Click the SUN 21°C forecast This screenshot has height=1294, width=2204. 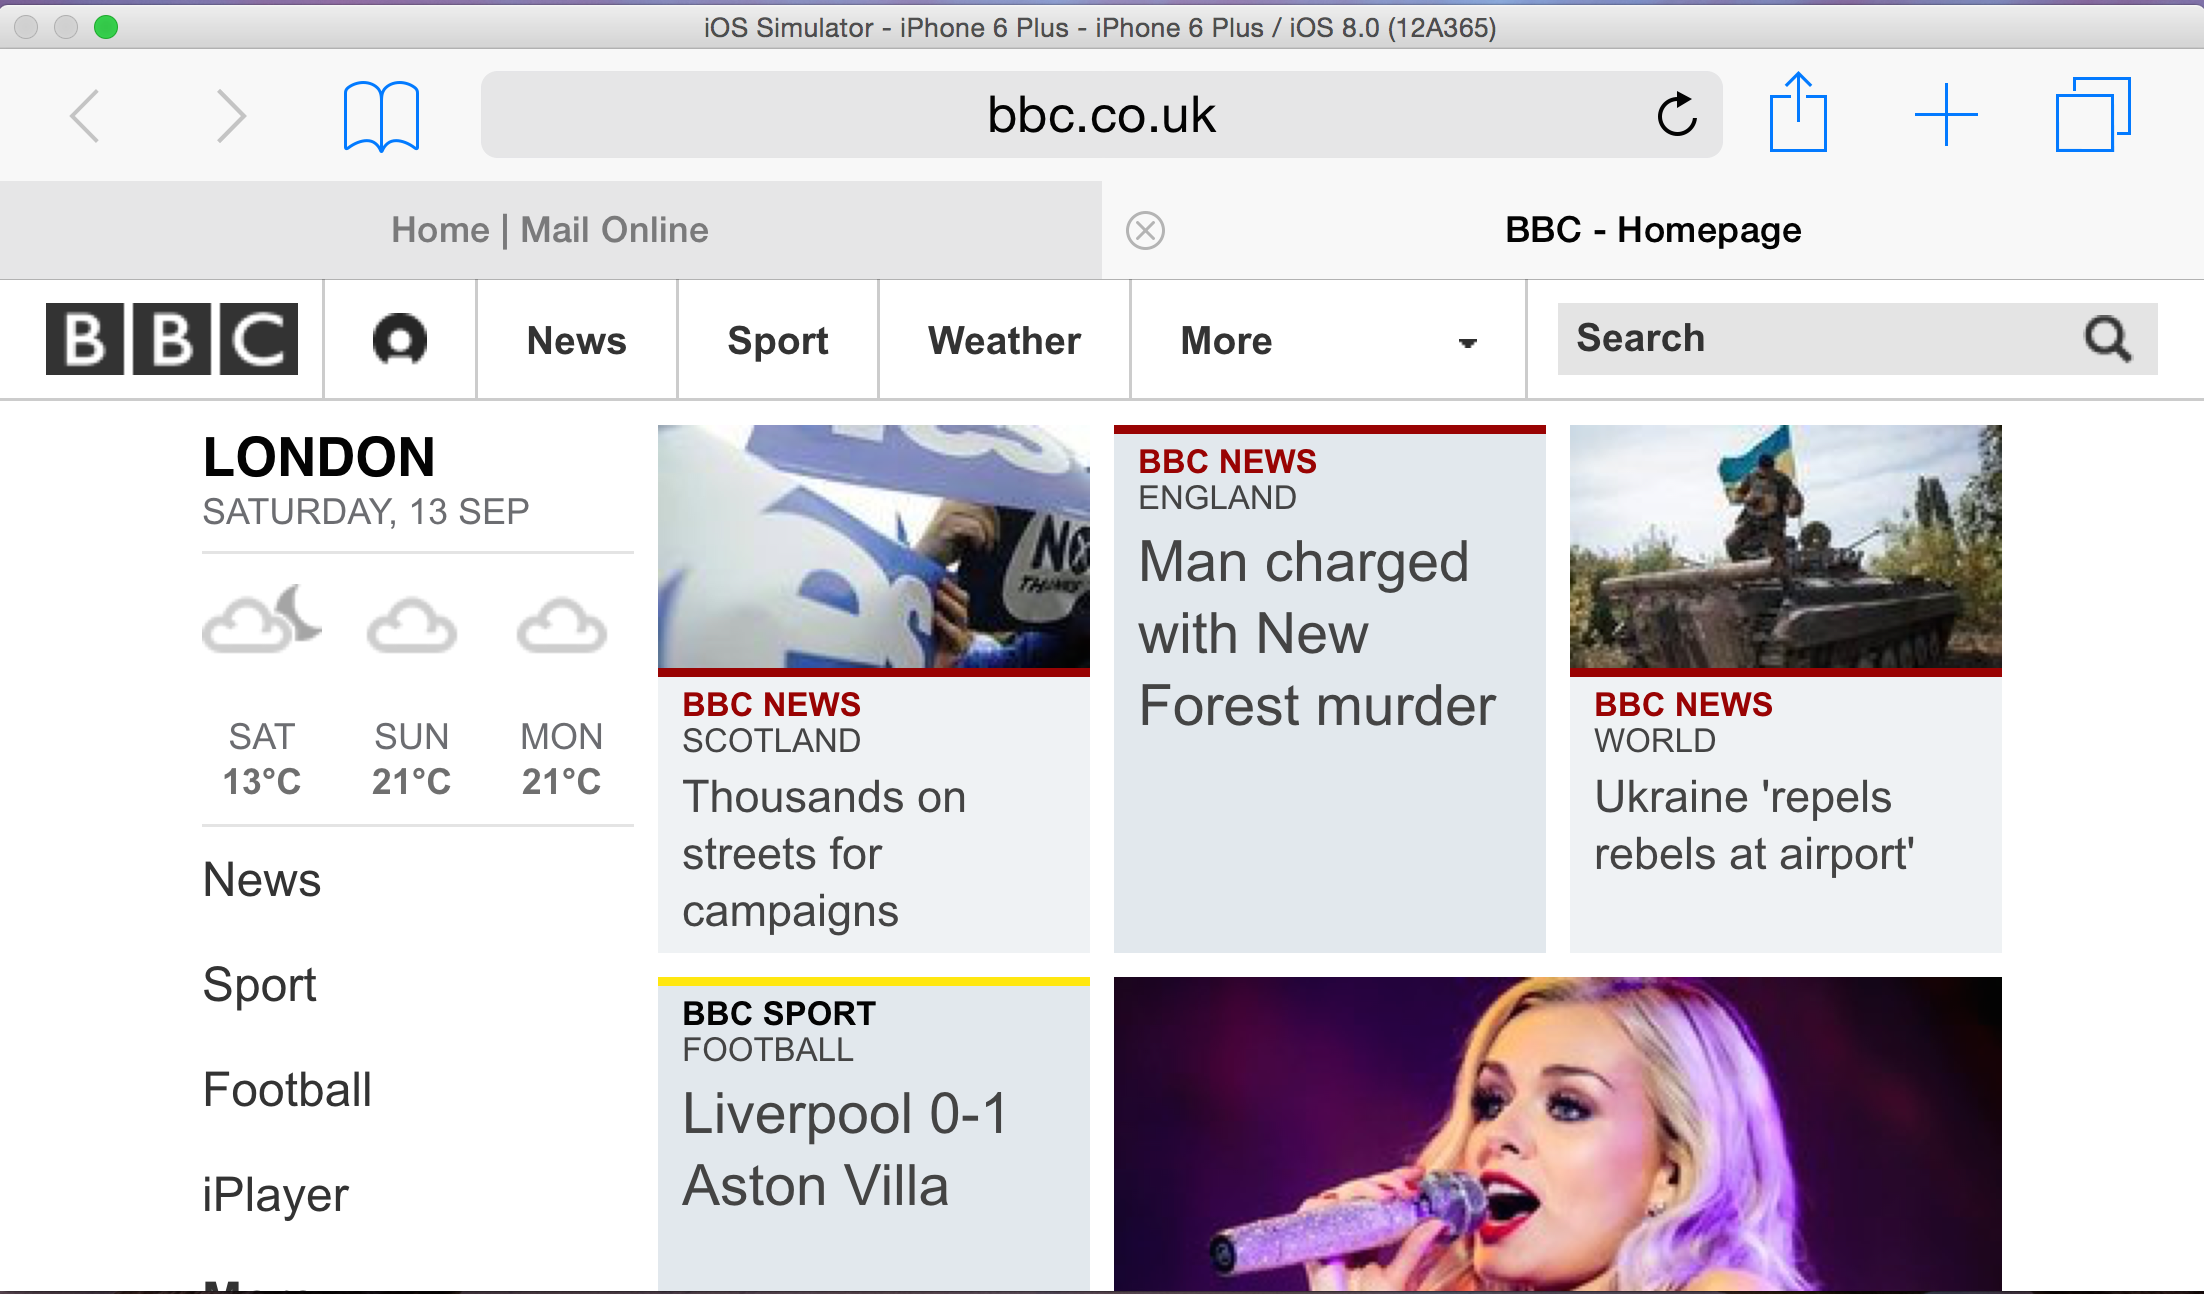[x=412, y=759]
